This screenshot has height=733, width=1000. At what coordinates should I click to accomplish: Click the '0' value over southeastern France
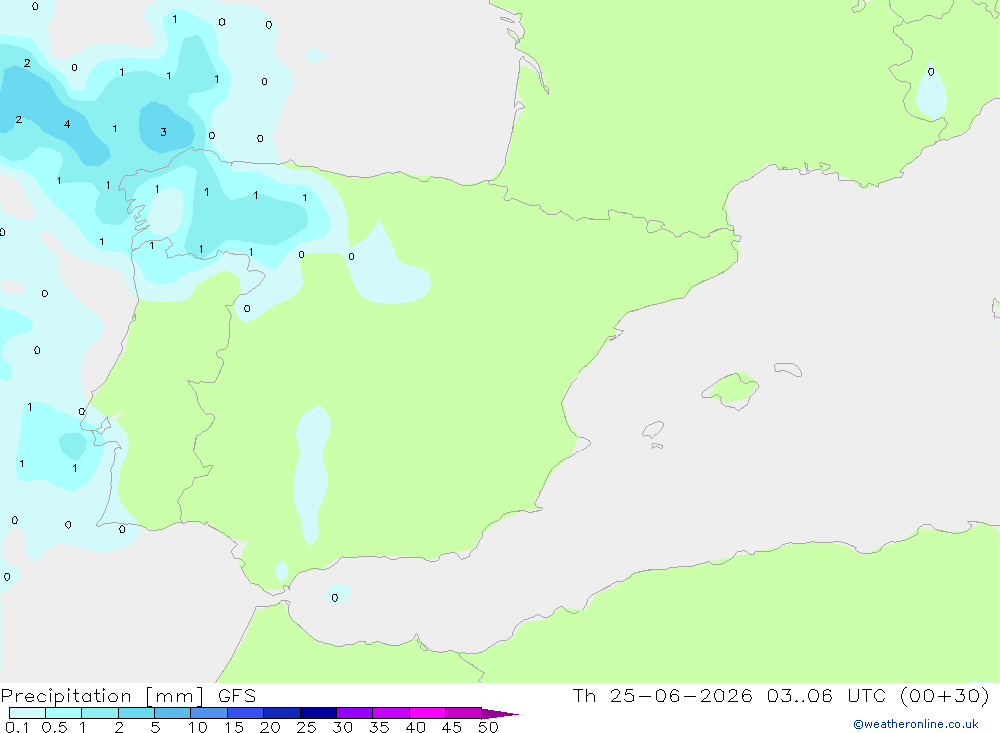[931, 71]
